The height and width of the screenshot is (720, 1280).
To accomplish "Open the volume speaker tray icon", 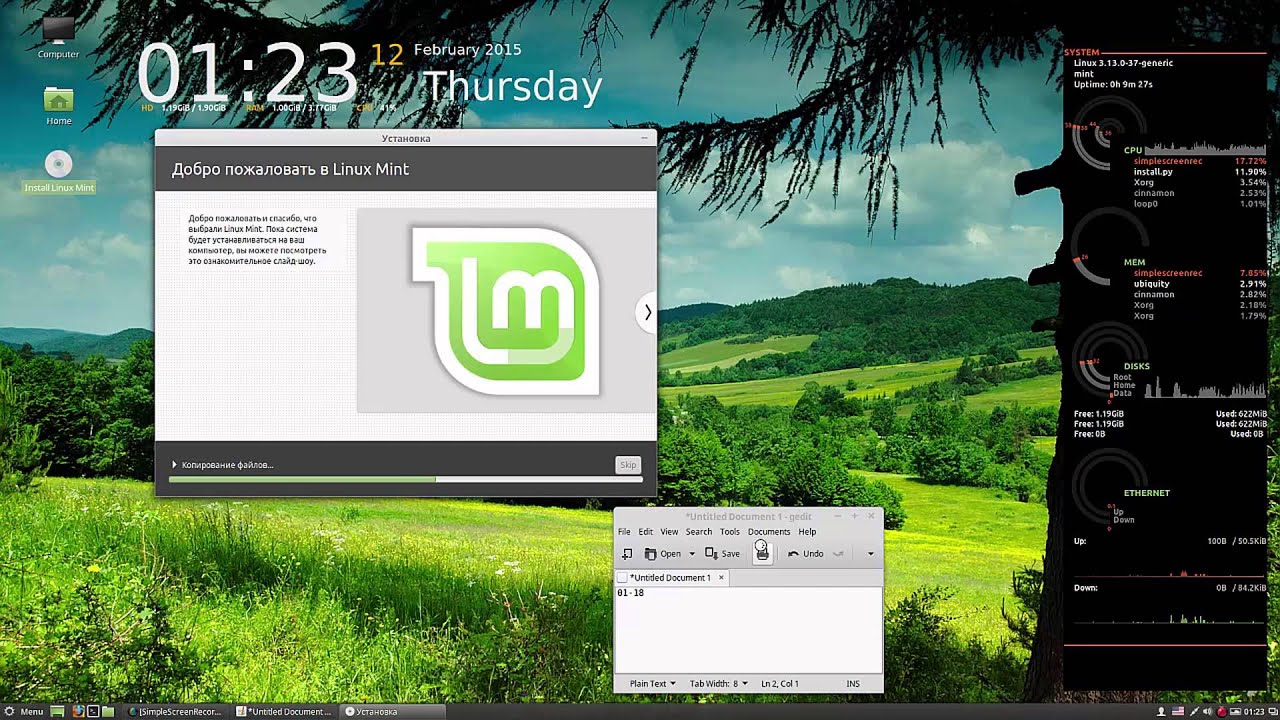I will point(1207,712).
